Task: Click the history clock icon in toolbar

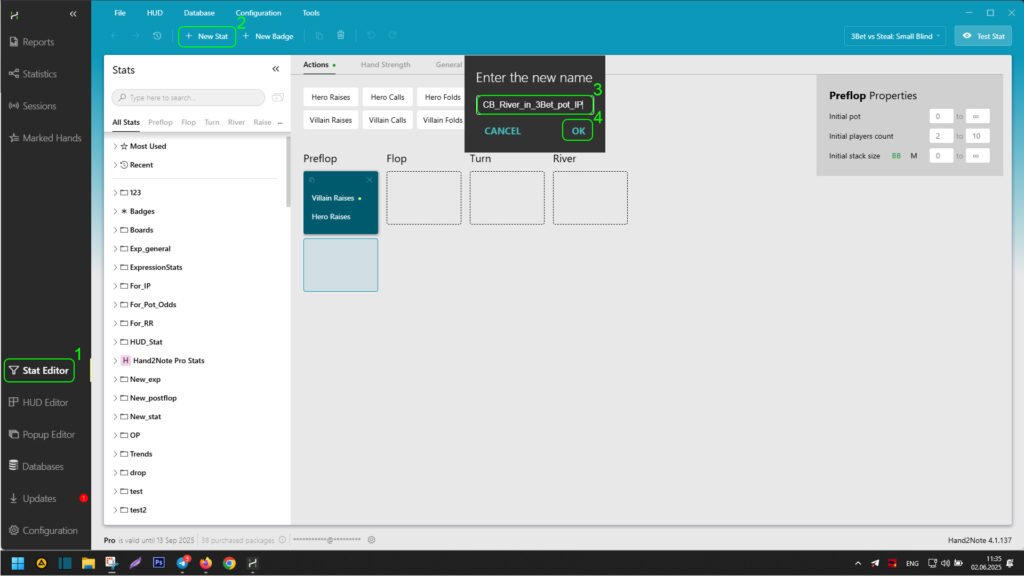Action: [157, 36]
